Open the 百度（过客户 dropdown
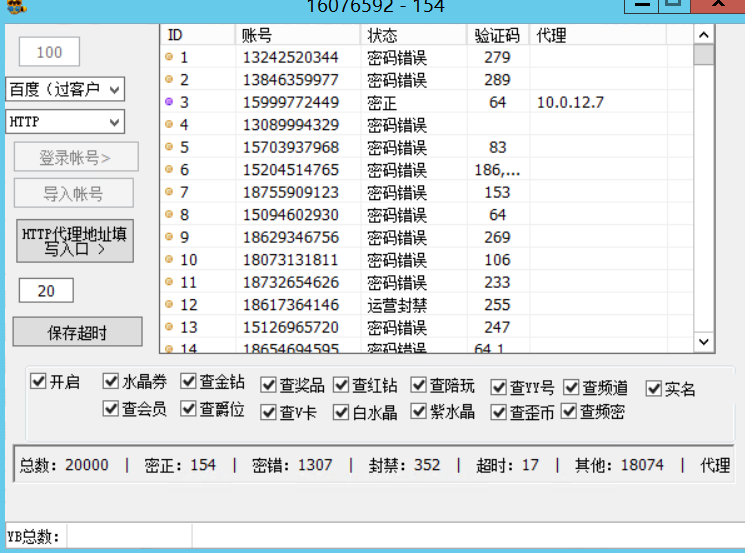 click(65, 89)
